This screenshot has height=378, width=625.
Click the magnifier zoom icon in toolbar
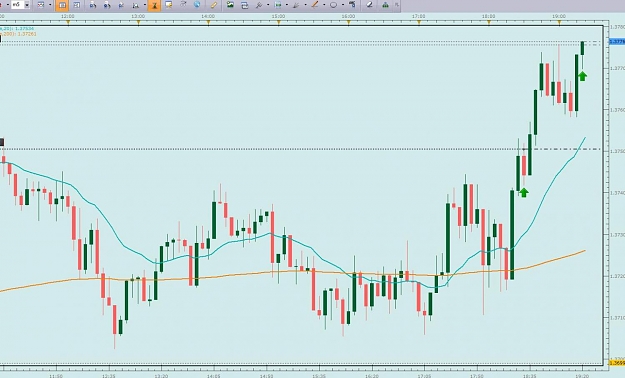[136, 5]
